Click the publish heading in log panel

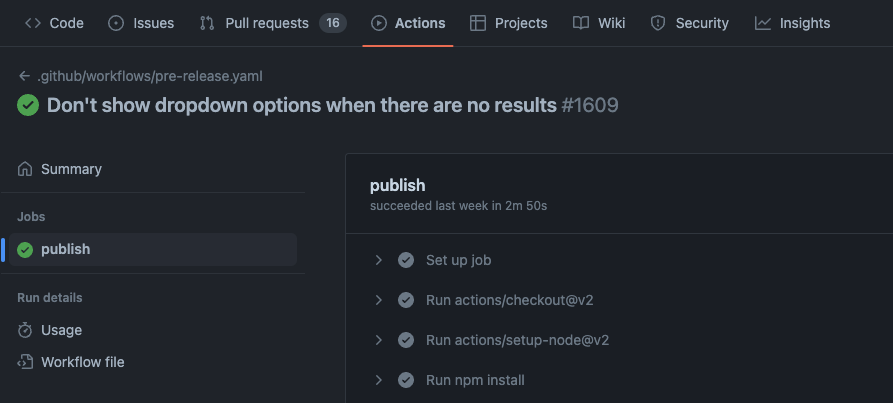398,186
